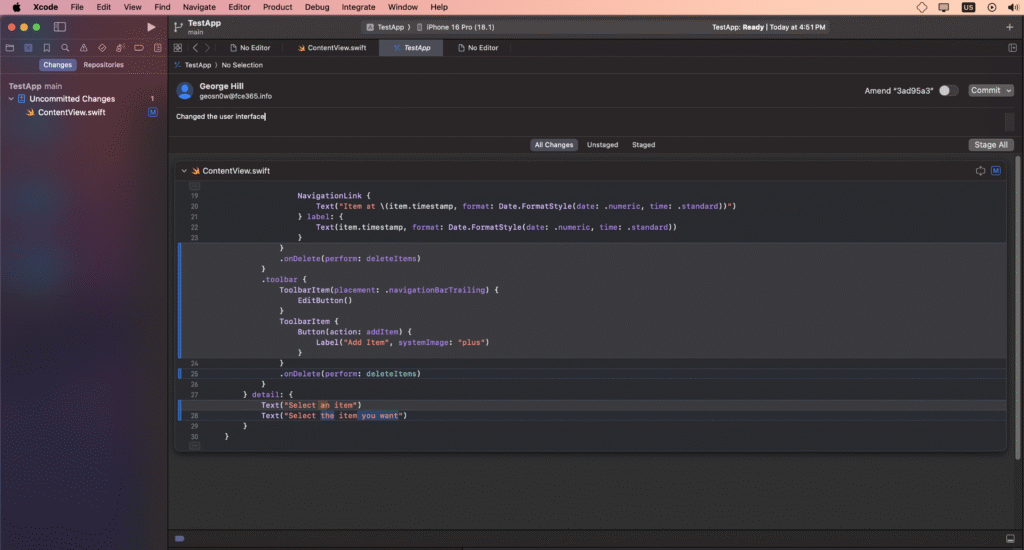This screenshot has width=1024, height=550.
Task: Click the screen mirroring icon in menu bar
Action: 944,7
